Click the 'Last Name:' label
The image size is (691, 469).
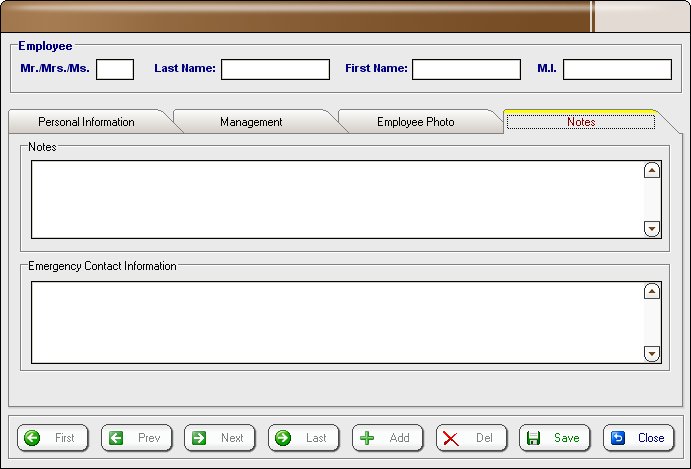(185, 68)
